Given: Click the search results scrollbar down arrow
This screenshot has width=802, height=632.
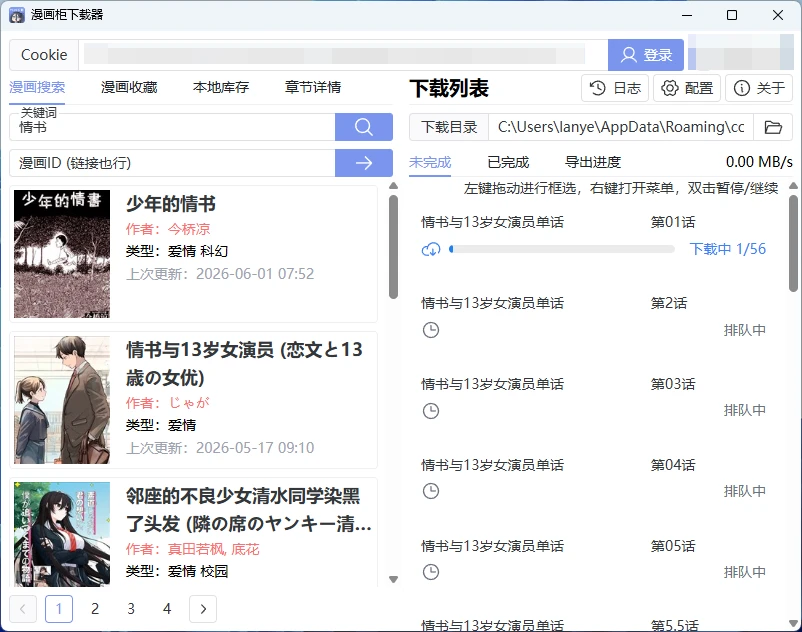Looking at the screenshot, I should pos(393,579).
